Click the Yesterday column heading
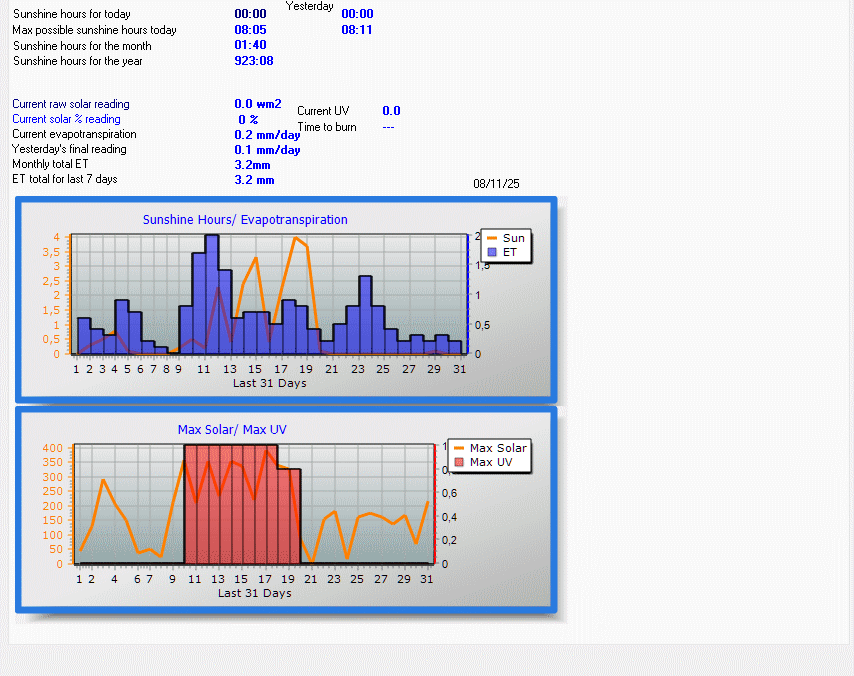 310,6
